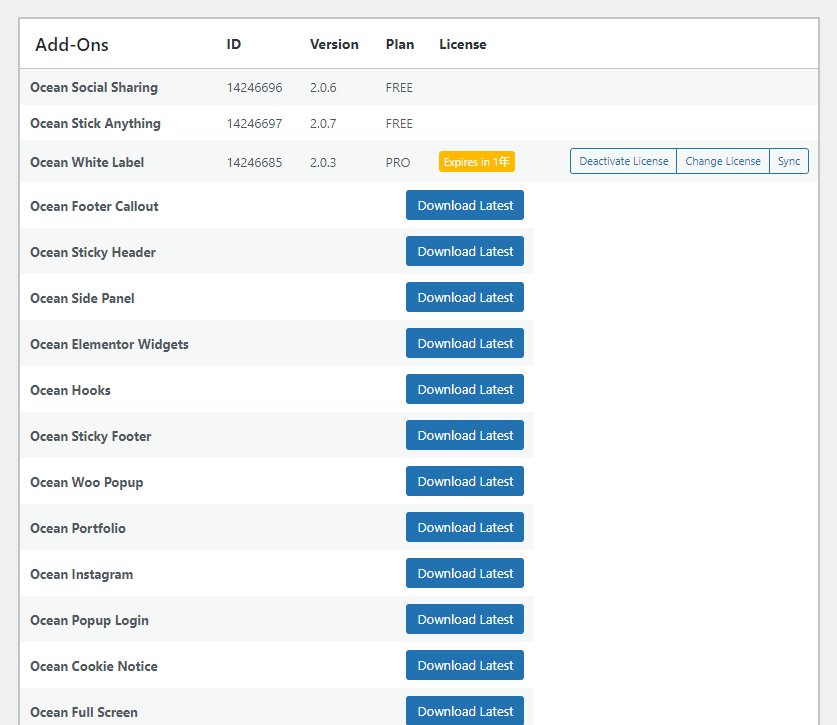Click the Ocean Sticky Footer name
This screenshot has height=725, width=837.
point(91,436)
